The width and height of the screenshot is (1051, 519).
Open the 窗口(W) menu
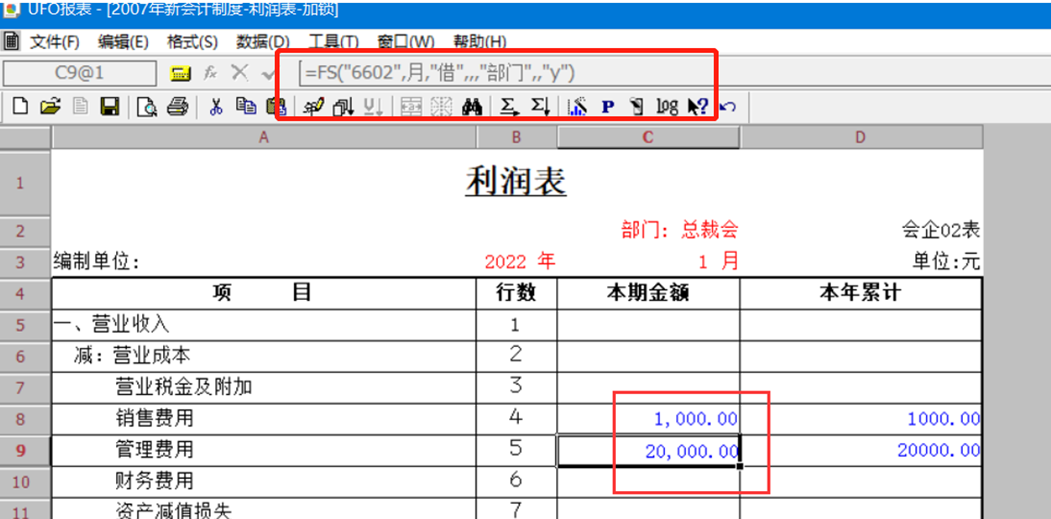tap(406, 42)
